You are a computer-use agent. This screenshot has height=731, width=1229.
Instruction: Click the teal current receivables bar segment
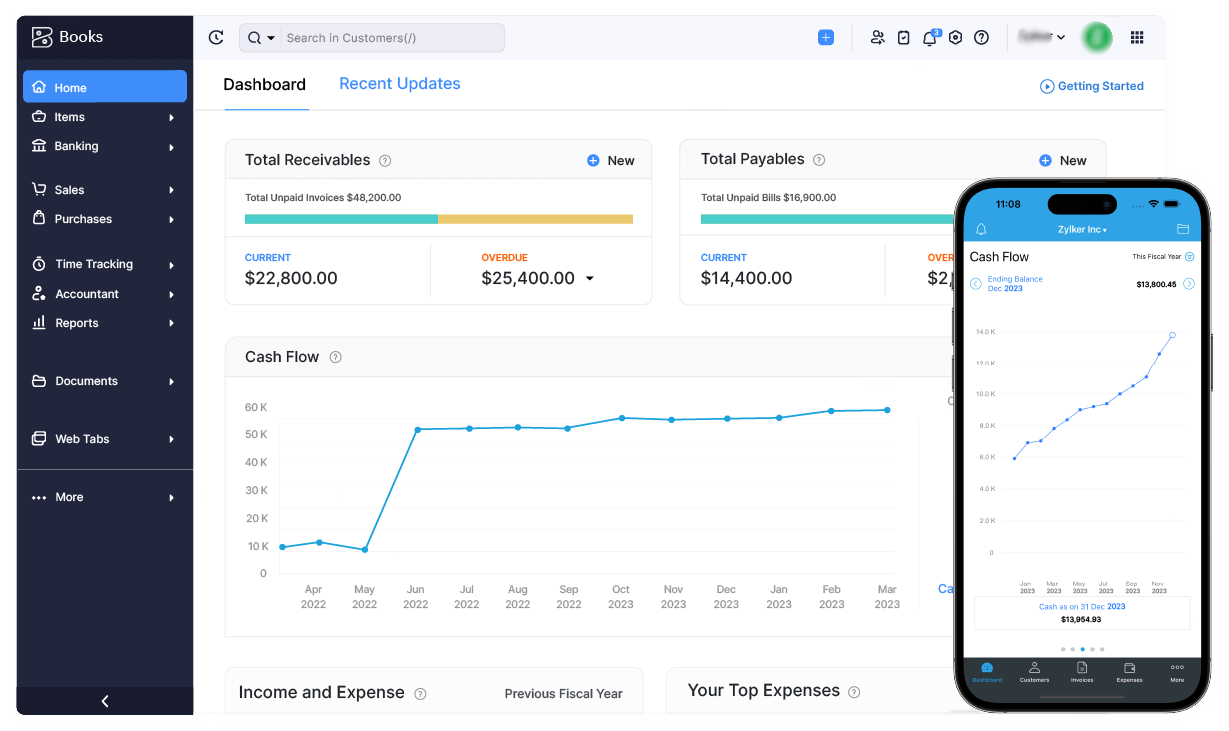341,219
